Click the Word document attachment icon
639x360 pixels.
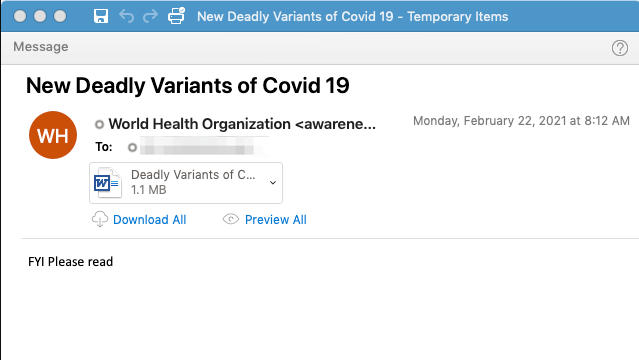click(107, 183)
